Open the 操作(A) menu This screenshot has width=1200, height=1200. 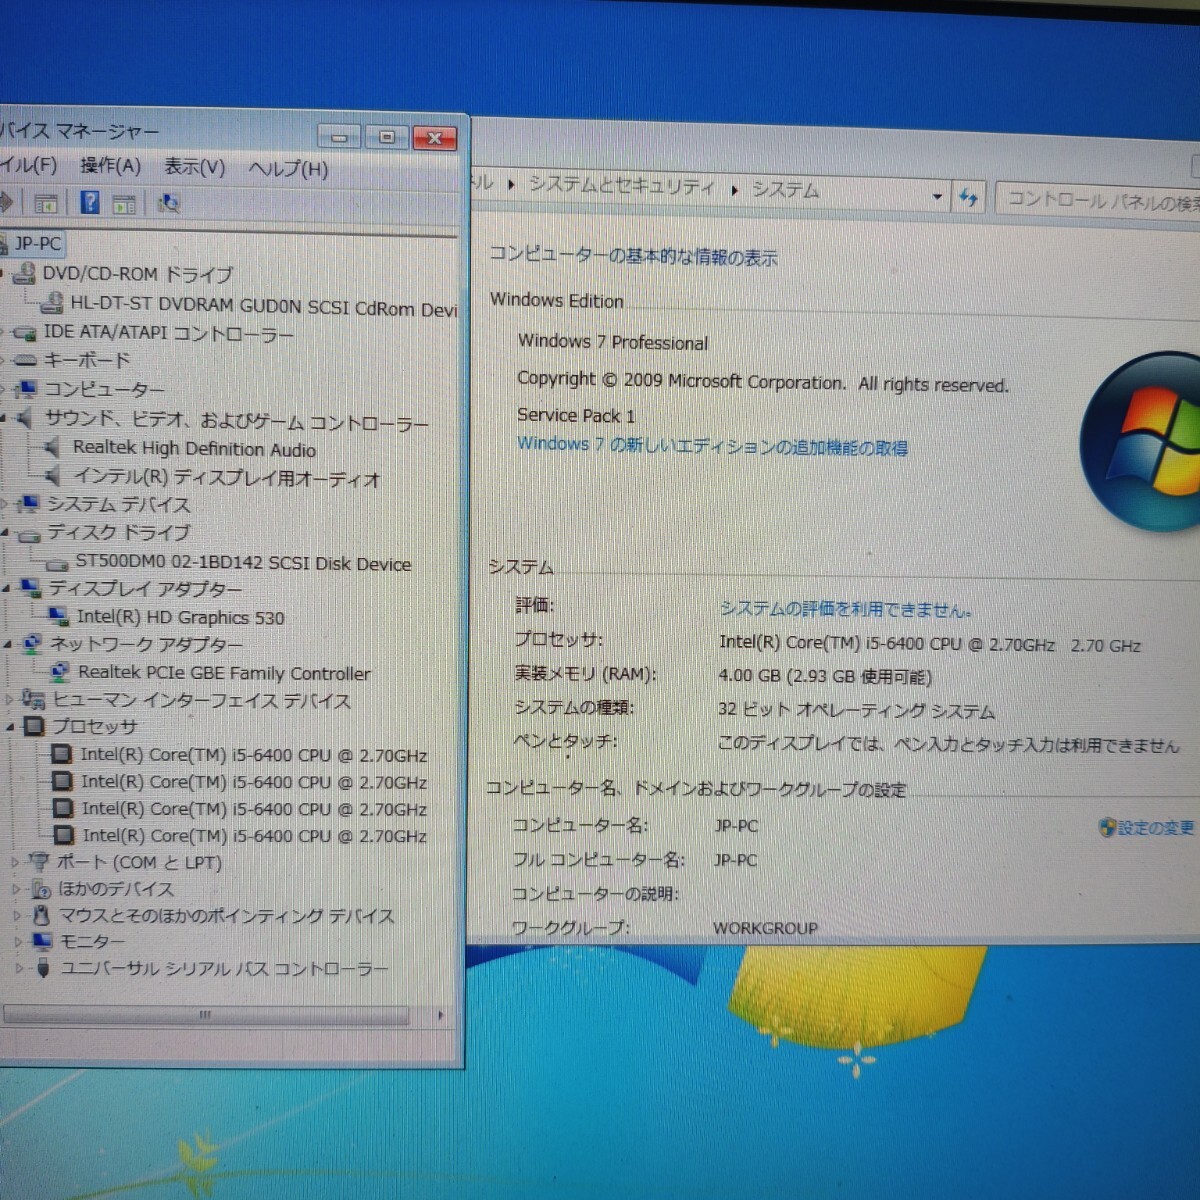click(x=110, y=166)
